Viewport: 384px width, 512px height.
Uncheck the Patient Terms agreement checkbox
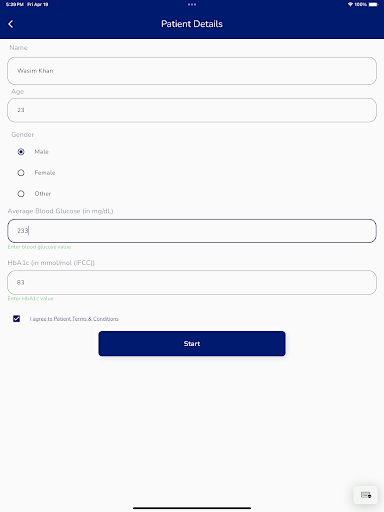point(16,319)
